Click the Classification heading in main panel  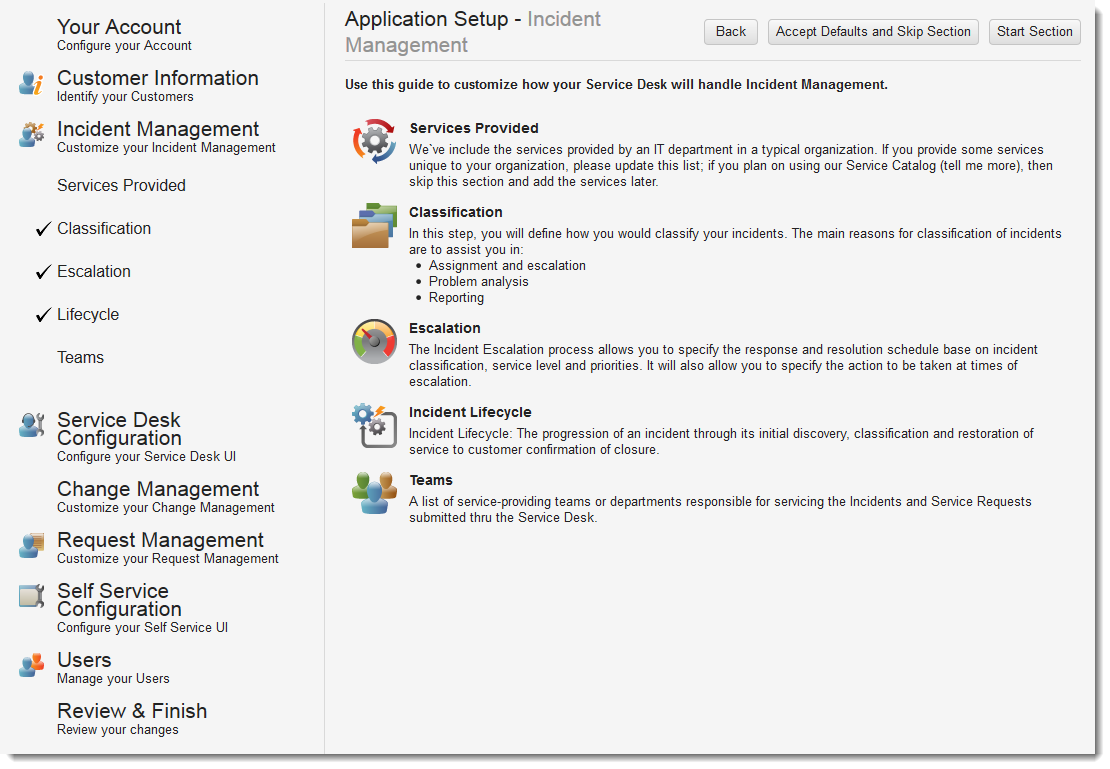(x=455, y=212)
